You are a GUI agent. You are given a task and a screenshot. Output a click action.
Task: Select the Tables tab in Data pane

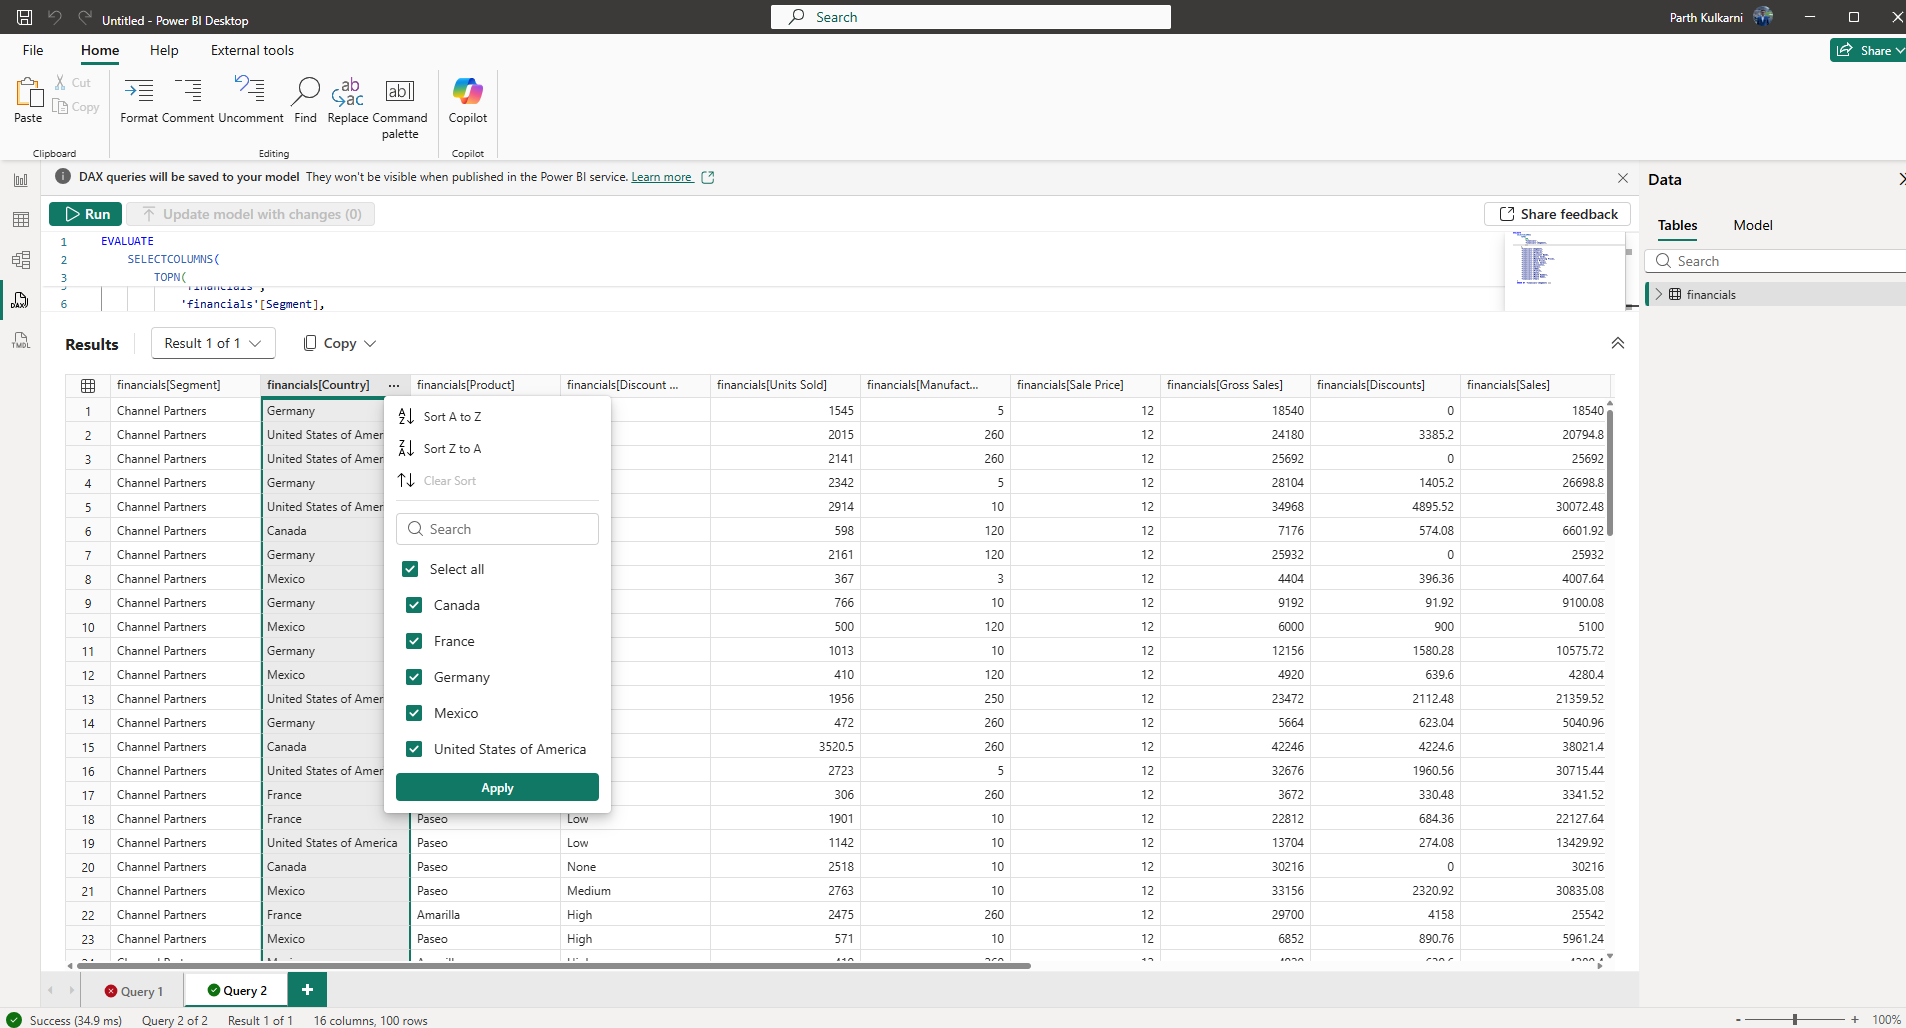pyautogui.click(x=1678, y=225)
